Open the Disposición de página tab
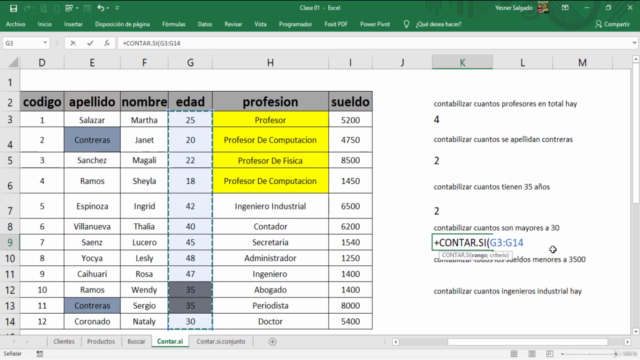The width and height of the screenshot is (640, 360). click(122, 24)
